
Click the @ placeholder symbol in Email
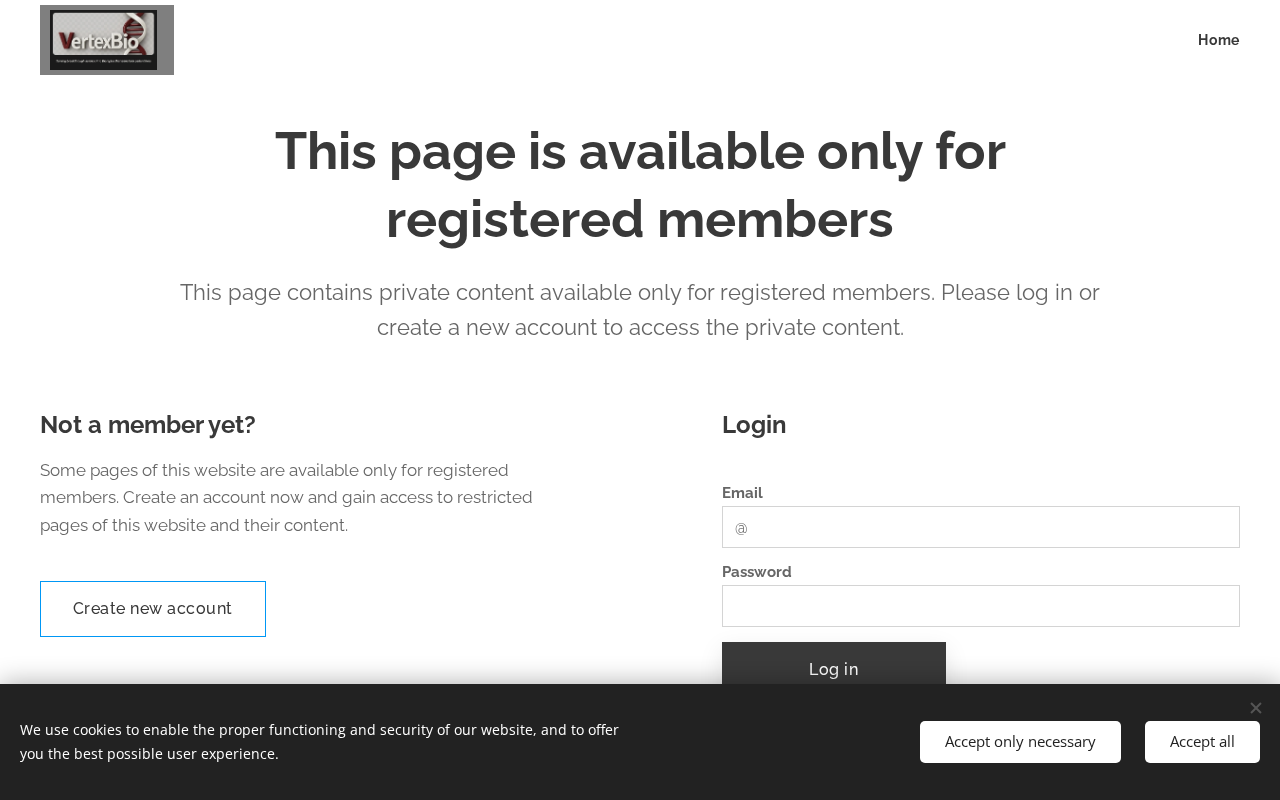pyautogui.click(x=741, y=528)
